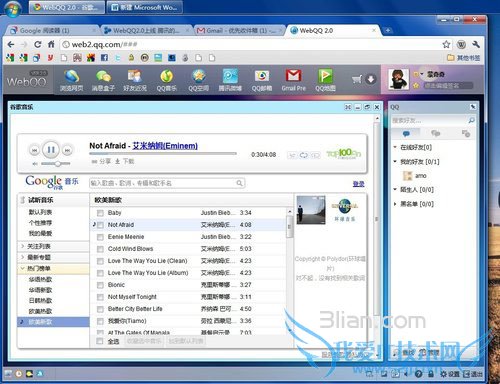Launch the QQ音乐 app icon
Image resolution: width=500 pixels, height=384 pixels.
coord(167,81)
